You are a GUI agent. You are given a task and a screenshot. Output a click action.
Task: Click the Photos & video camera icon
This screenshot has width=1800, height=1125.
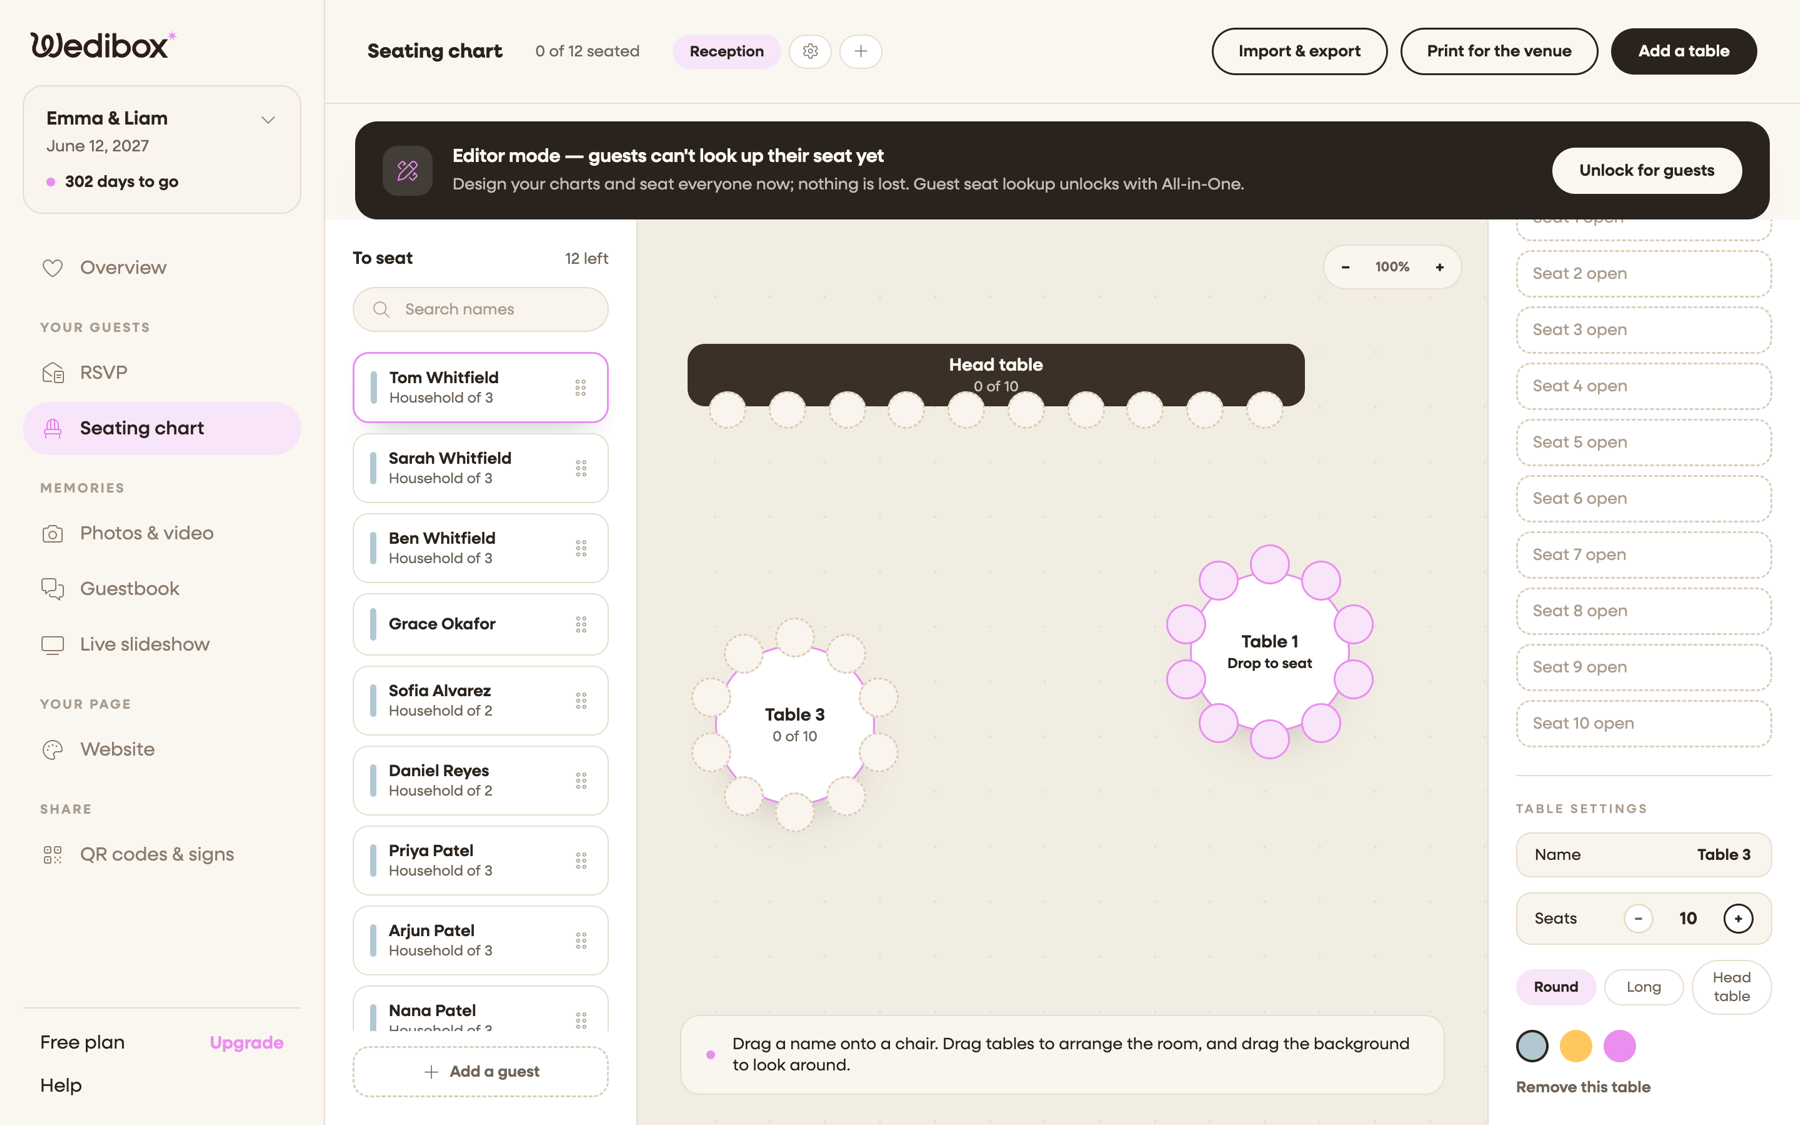53,534
